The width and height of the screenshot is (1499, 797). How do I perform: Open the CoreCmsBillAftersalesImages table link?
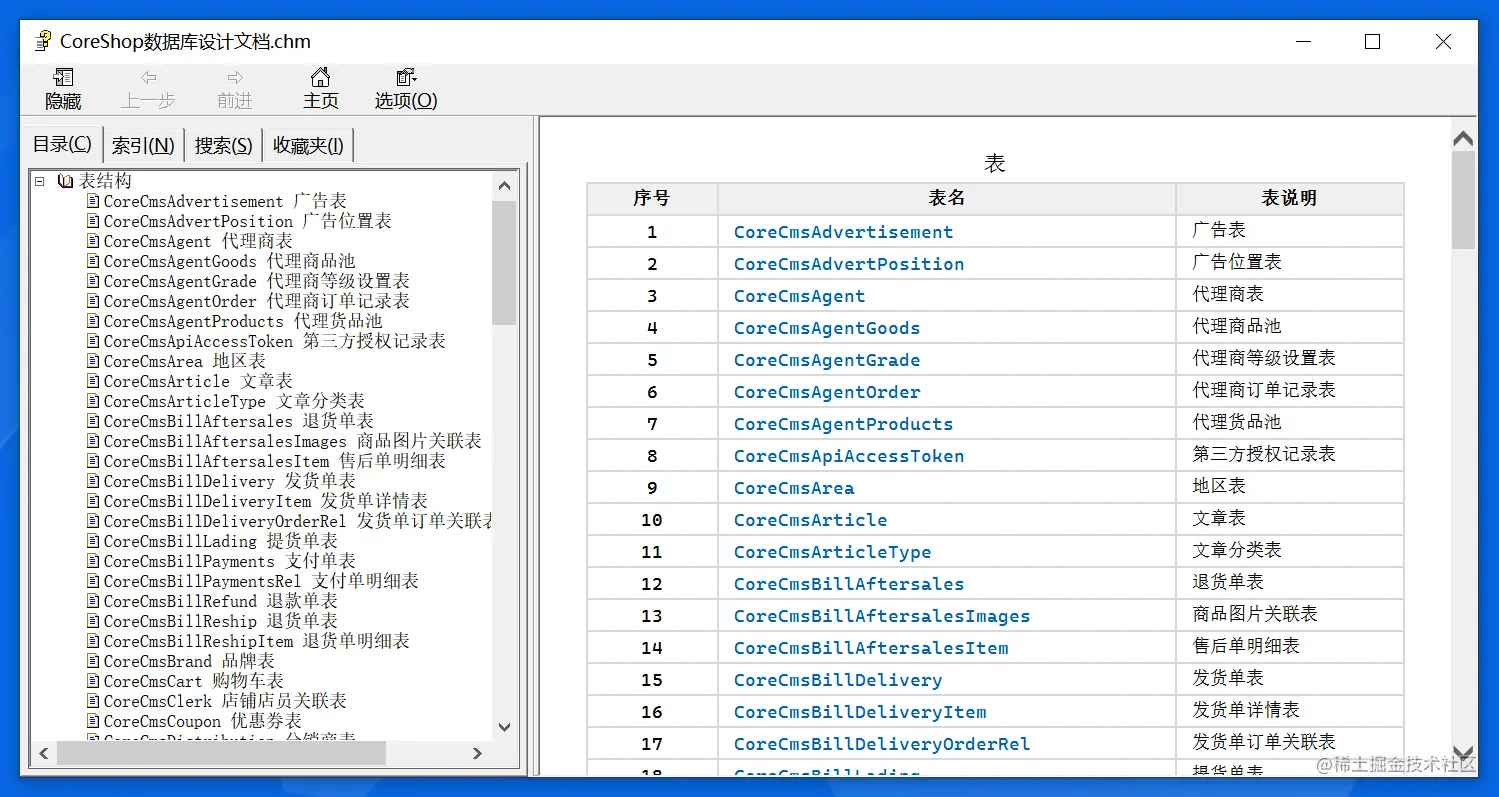pyautogui.click(x=882, y=616)
